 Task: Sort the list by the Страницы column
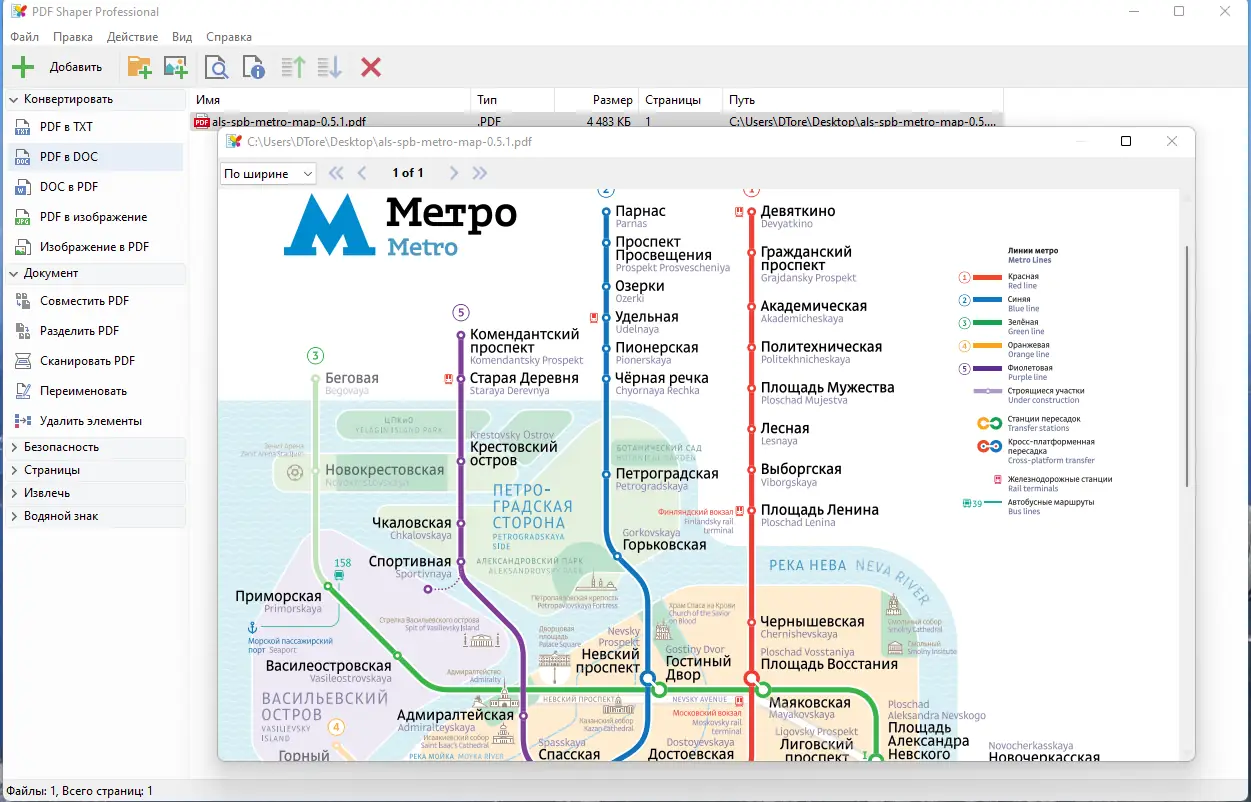[680, 100]
